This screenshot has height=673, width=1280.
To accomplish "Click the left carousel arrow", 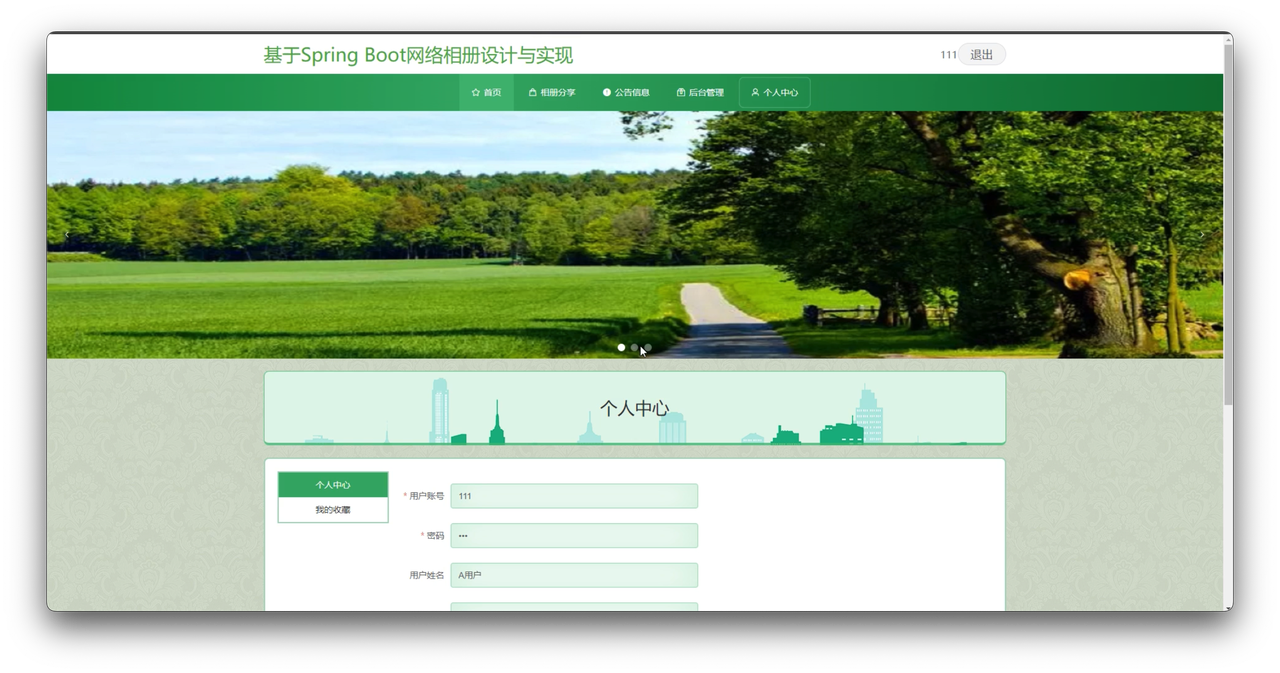I will (x=67, y=233).
